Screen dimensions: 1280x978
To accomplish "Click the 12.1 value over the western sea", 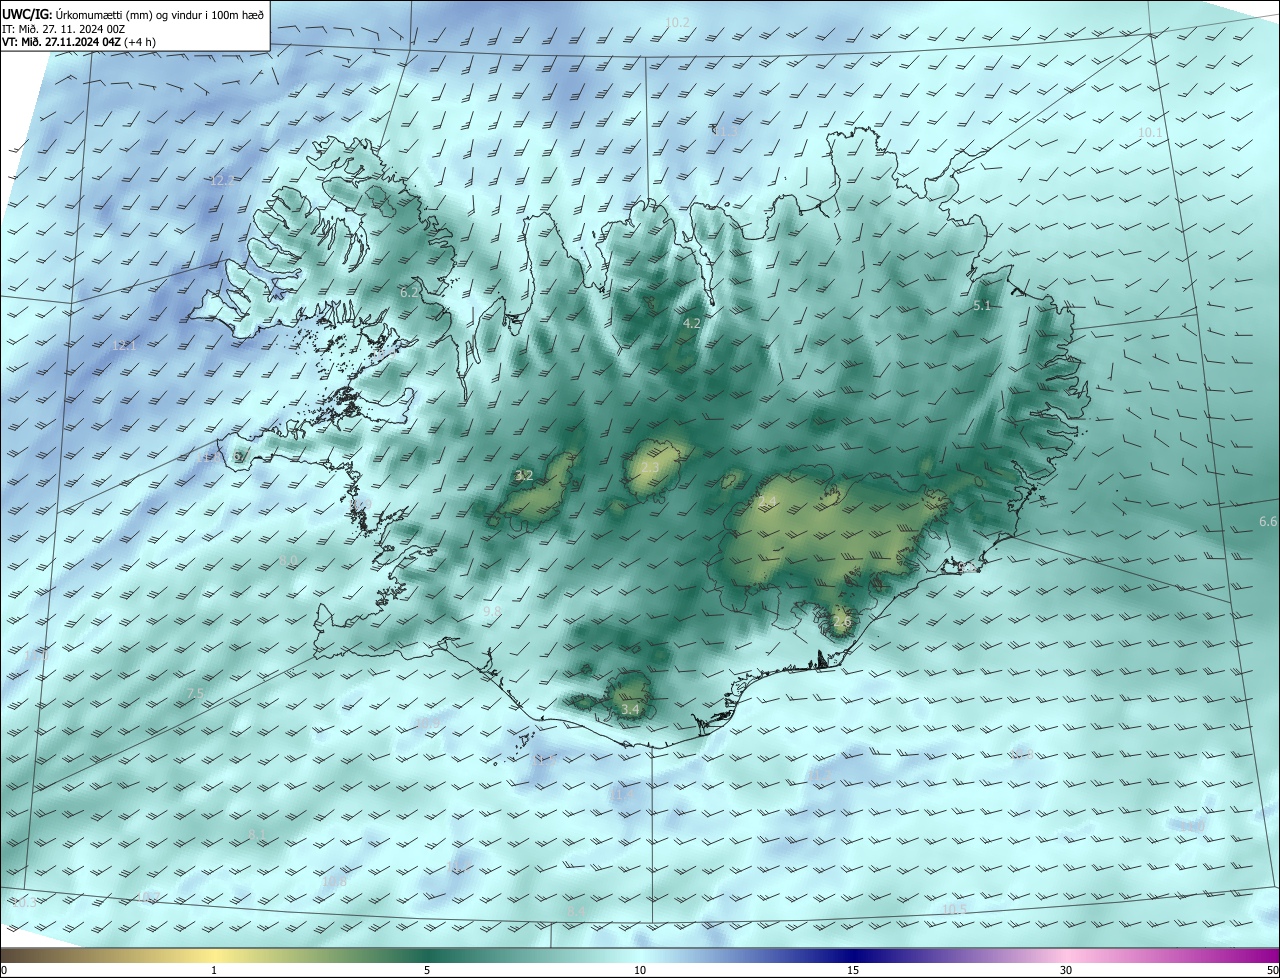I will coord(124,346).
